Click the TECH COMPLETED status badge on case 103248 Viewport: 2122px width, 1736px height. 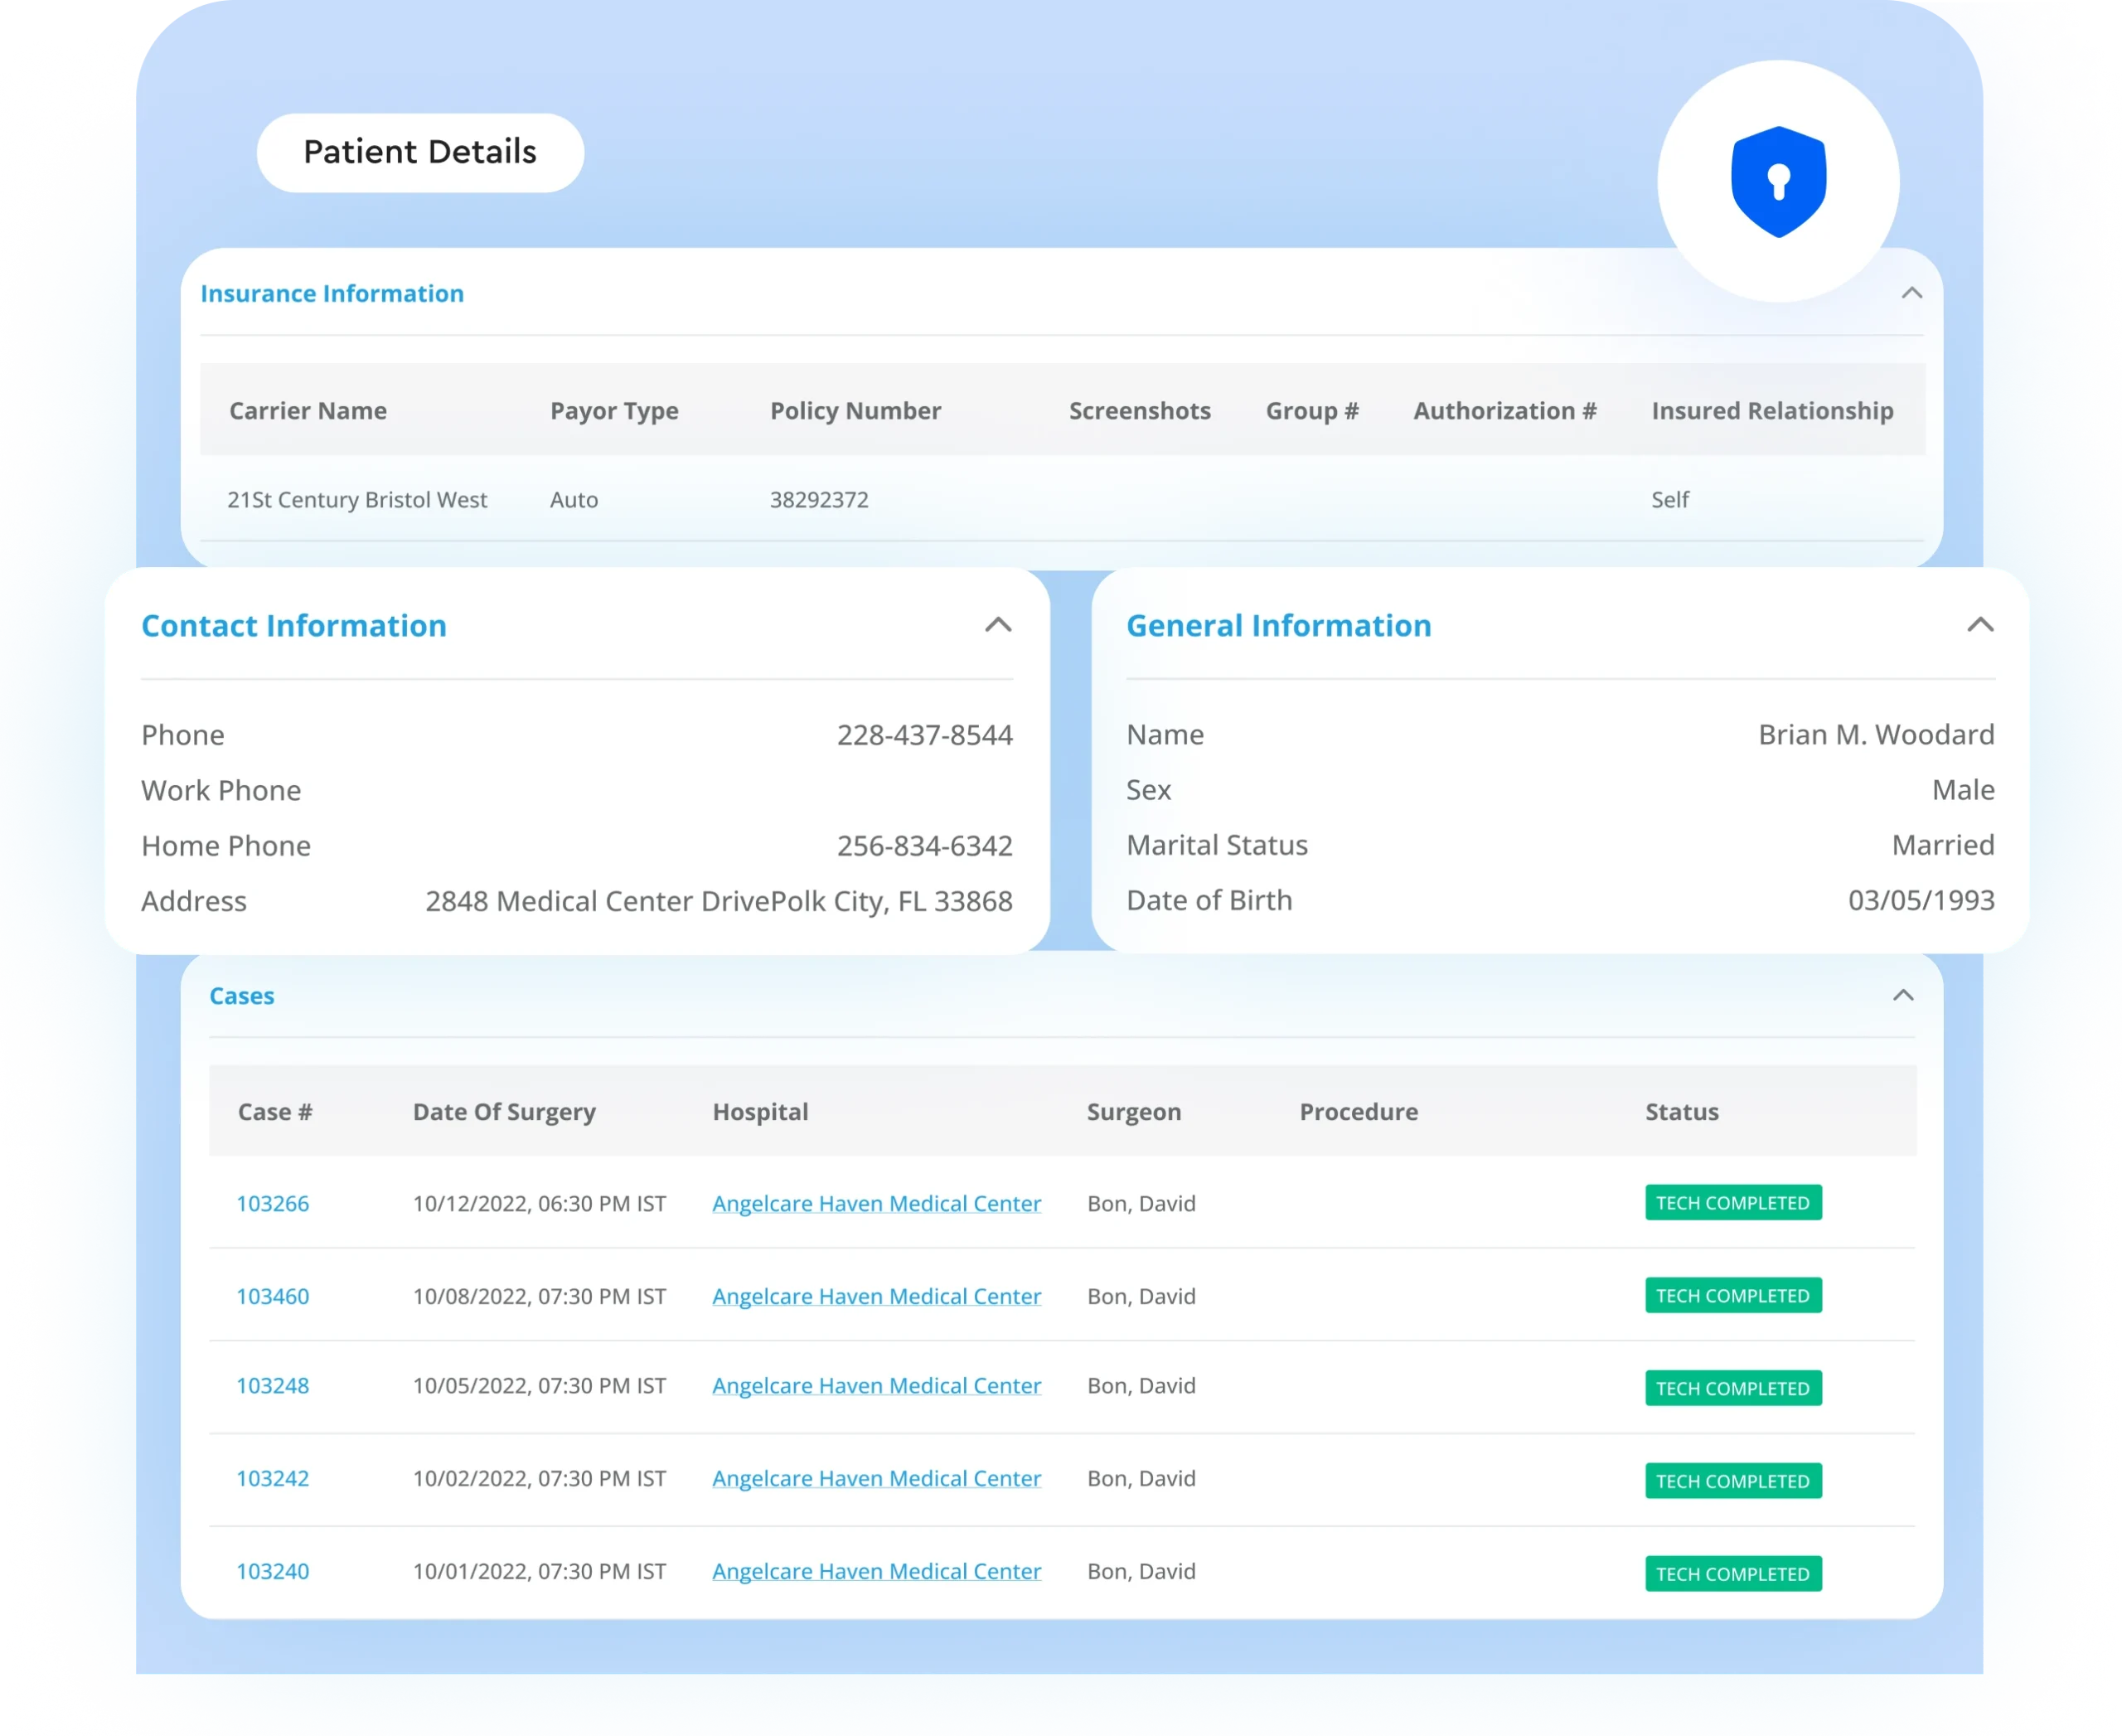(1731, 1389)
